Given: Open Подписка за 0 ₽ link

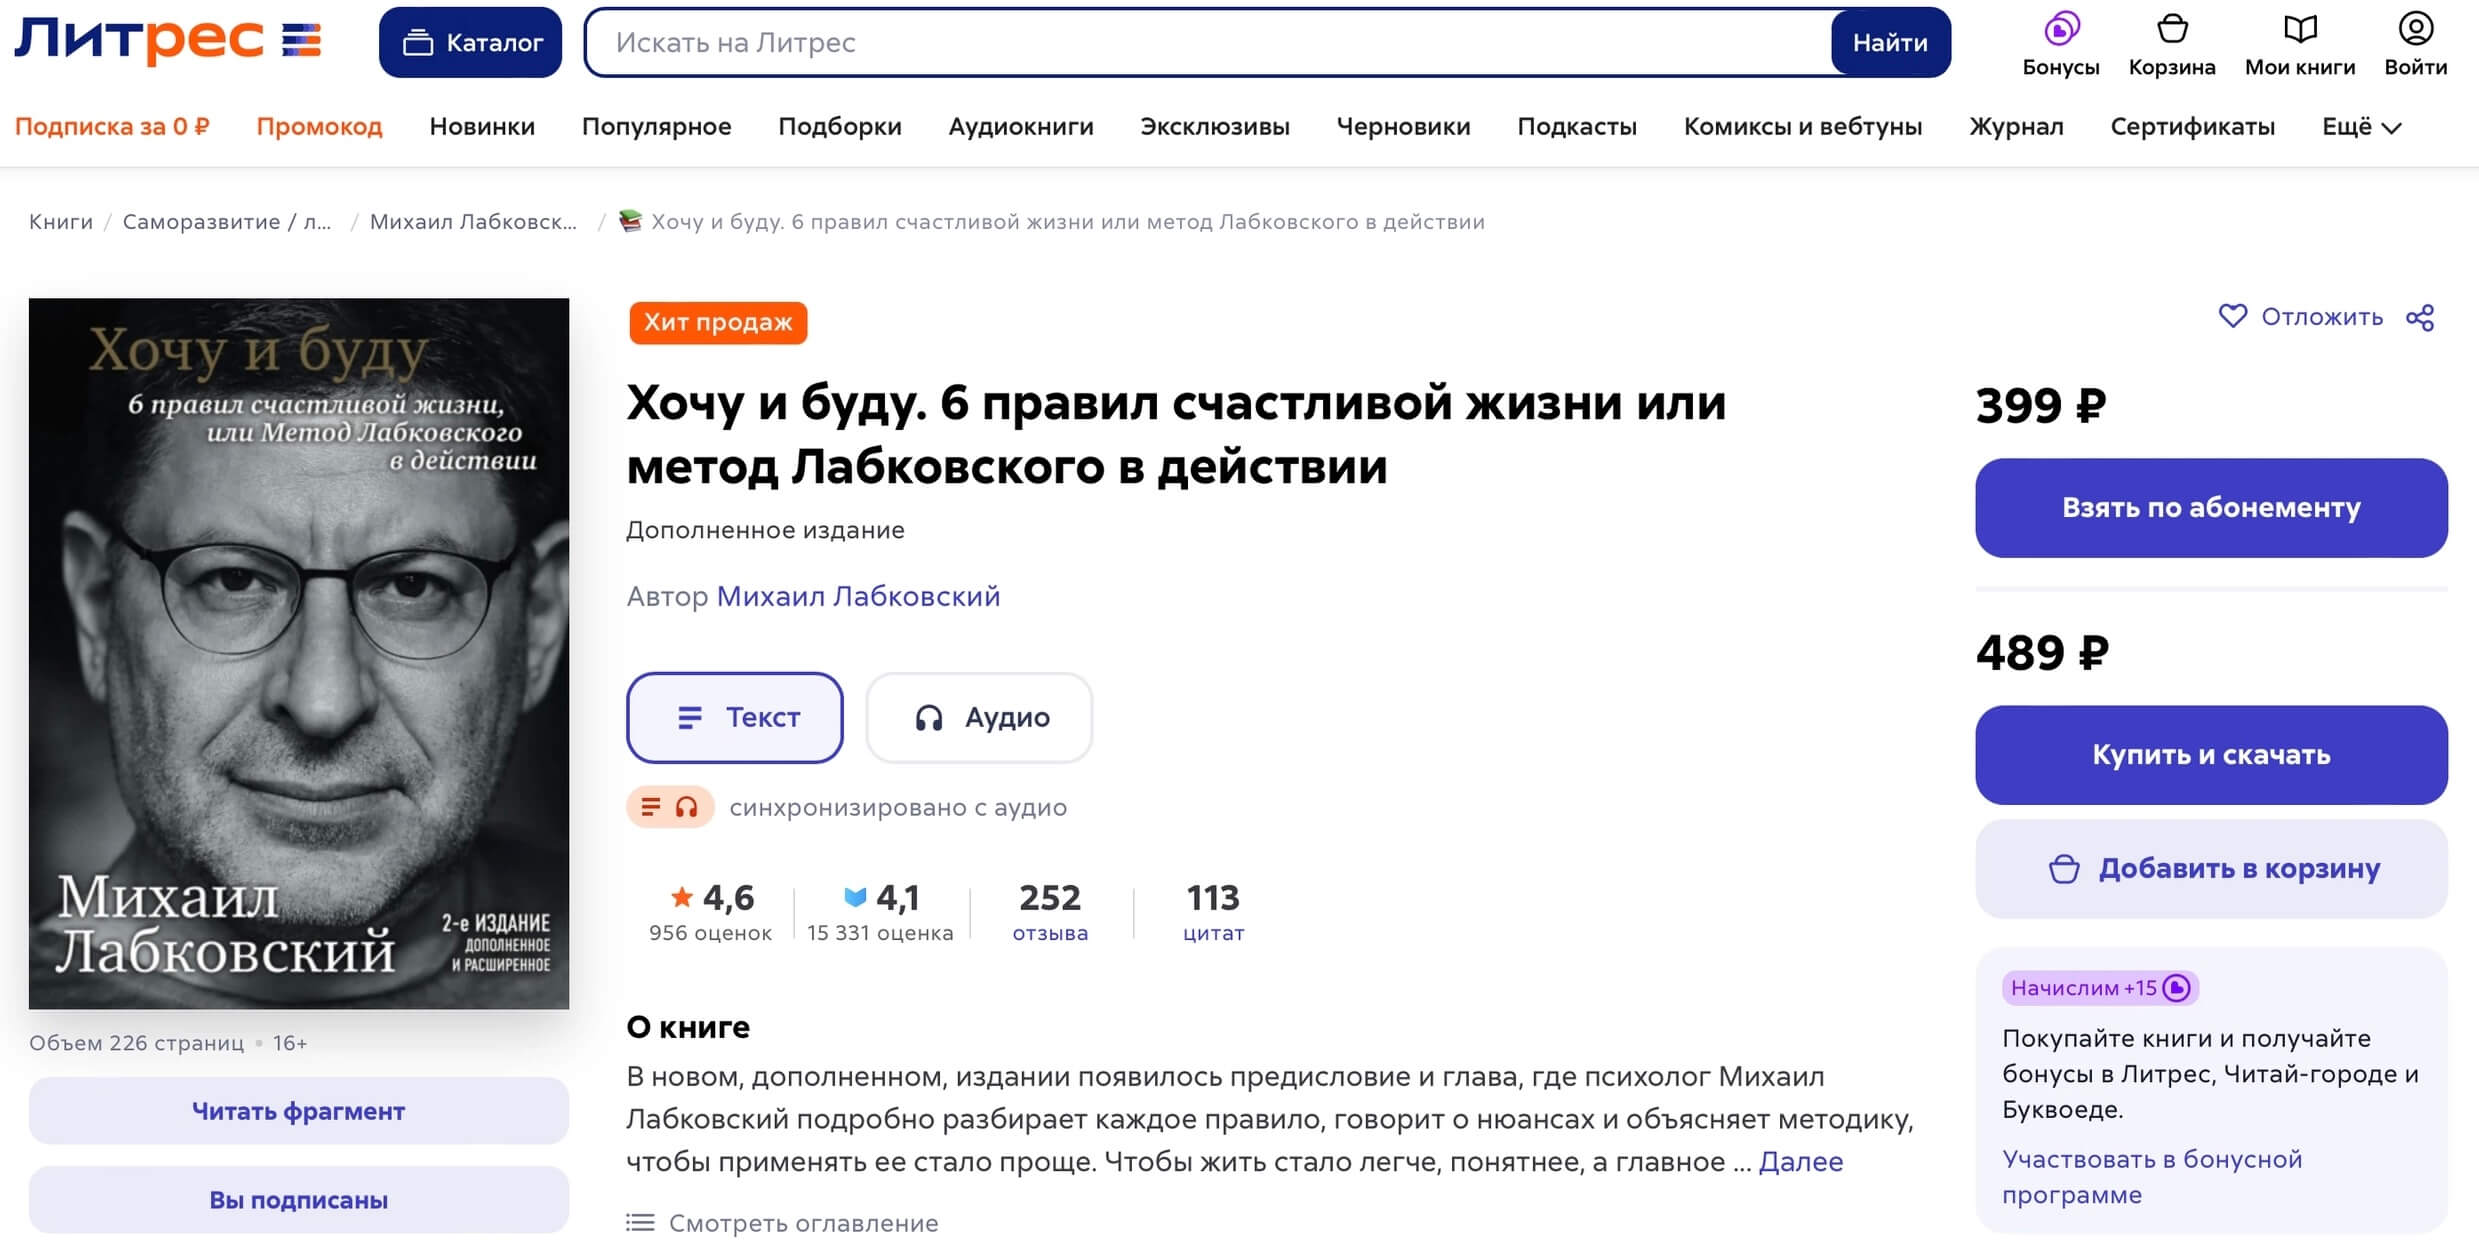Looking at the screenshot, I should coord(112,127).
